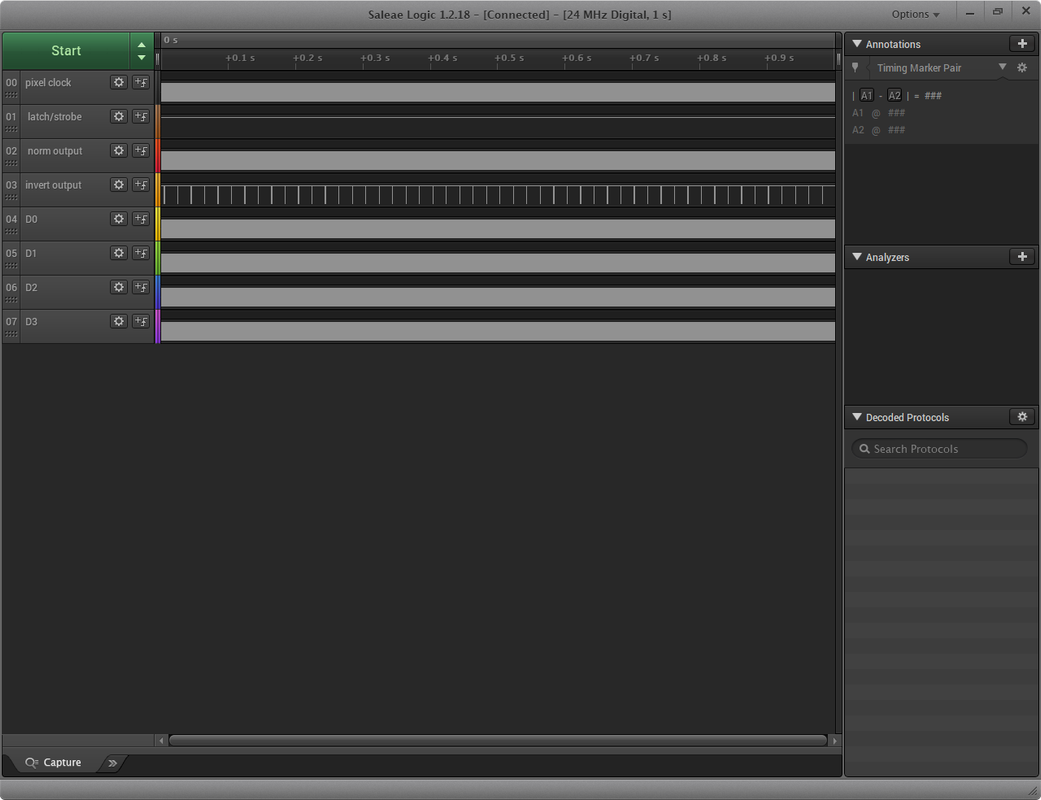Click the pixel clock channel label
This screenshot has height=800, width=1041.
click(48, 82)
